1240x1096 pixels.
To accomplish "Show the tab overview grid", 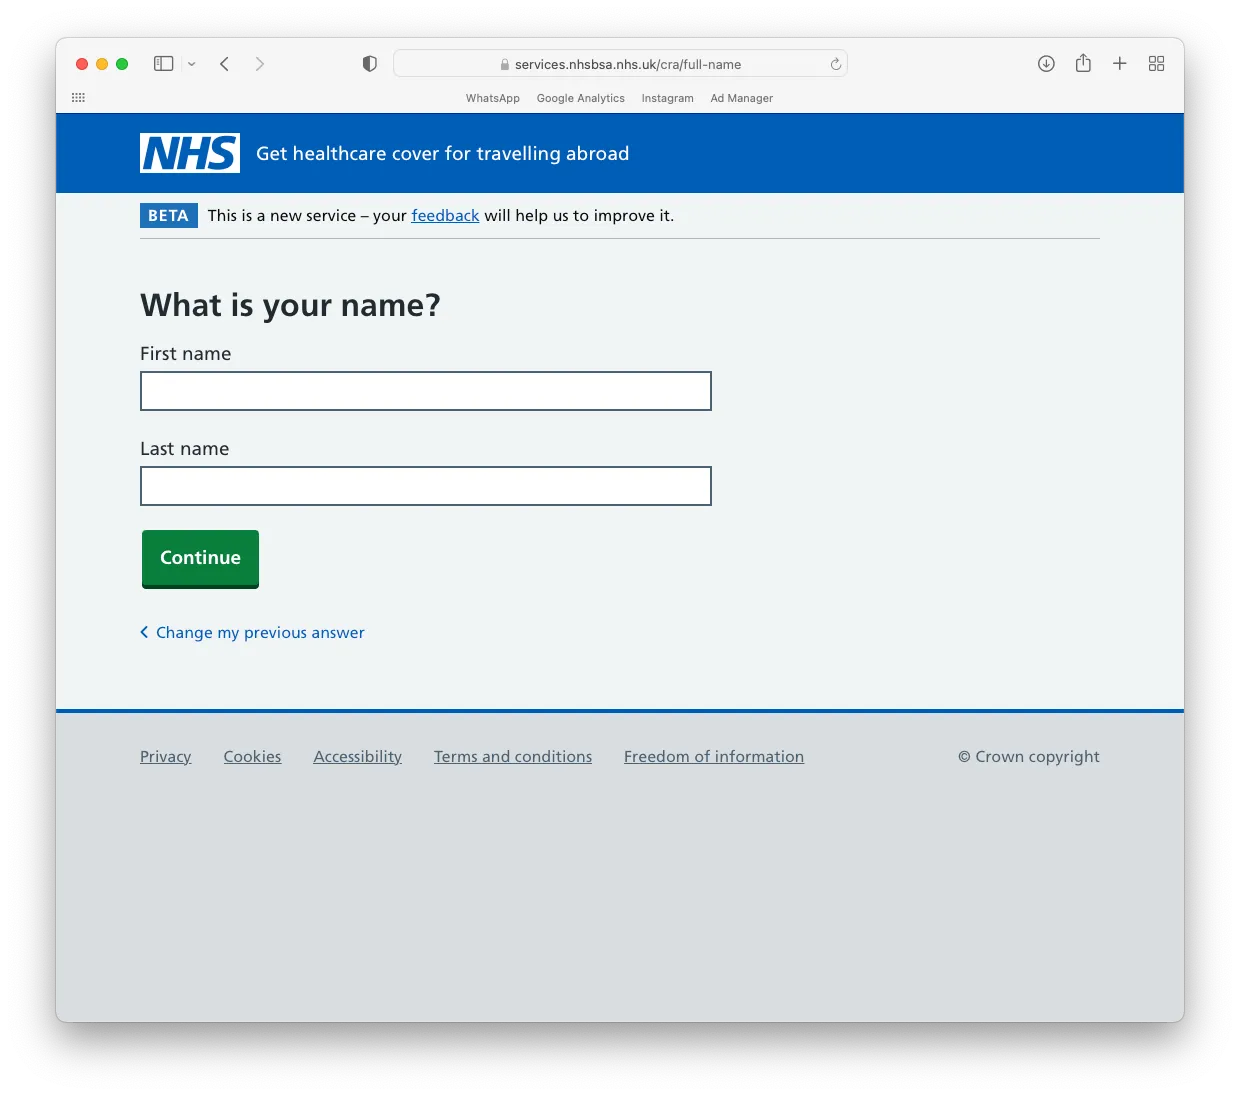I will pyautogui.click(x=1157, y=64).
